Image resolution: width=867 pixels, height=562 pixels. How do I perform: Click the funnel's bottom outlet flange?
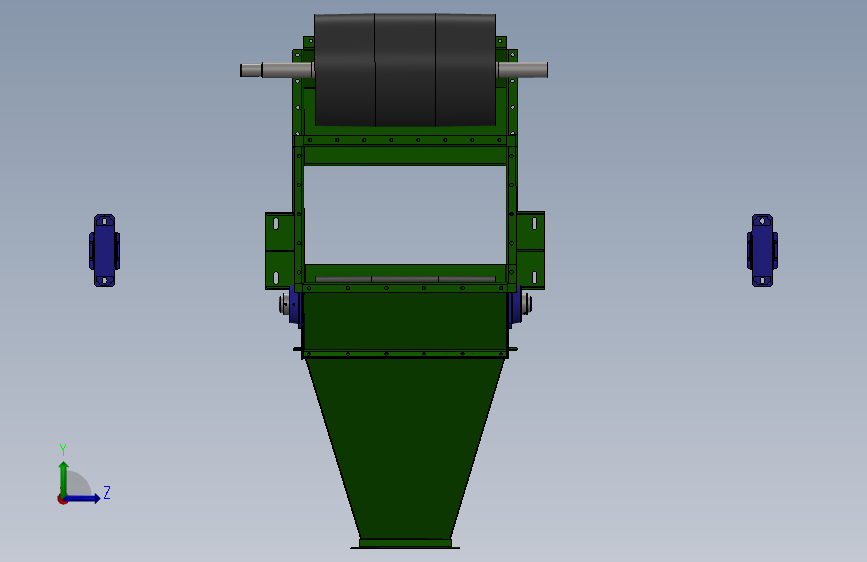pos(405,544)
